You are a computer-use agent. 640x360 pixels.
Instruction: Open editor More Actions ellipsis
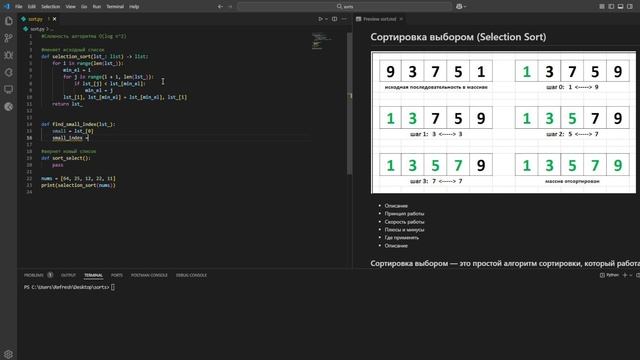click(344, 19)
